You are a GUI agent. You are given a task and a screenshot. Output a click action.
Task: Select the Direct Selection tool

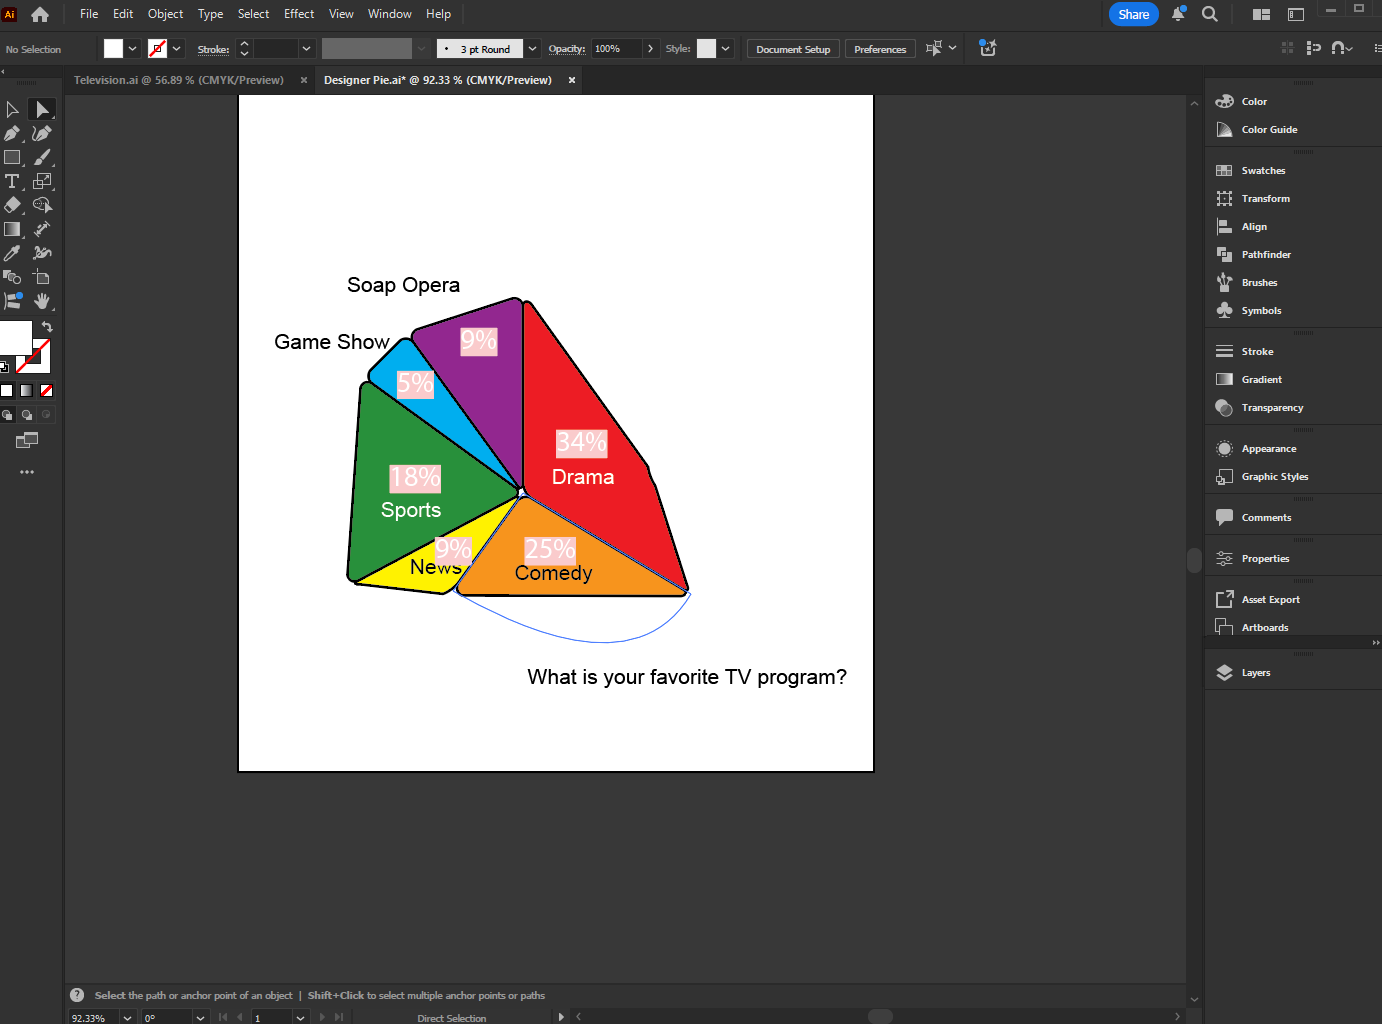click(x=42, y=109)
